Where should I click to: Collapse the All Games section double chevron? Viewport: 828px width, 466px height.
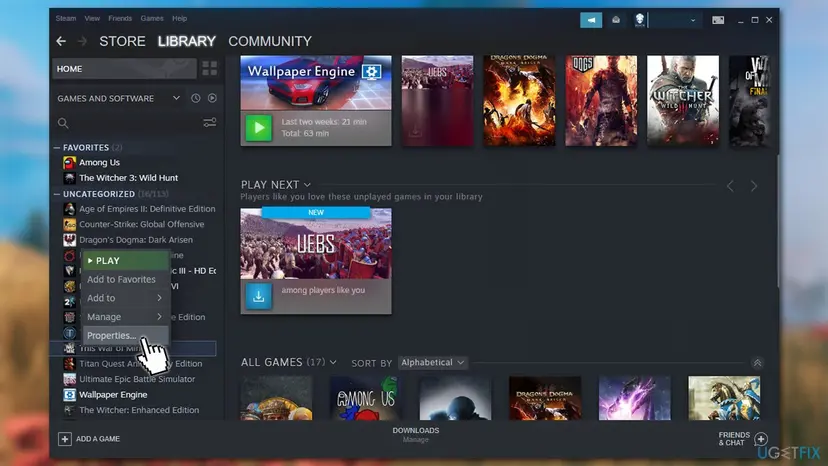[757, 362]
